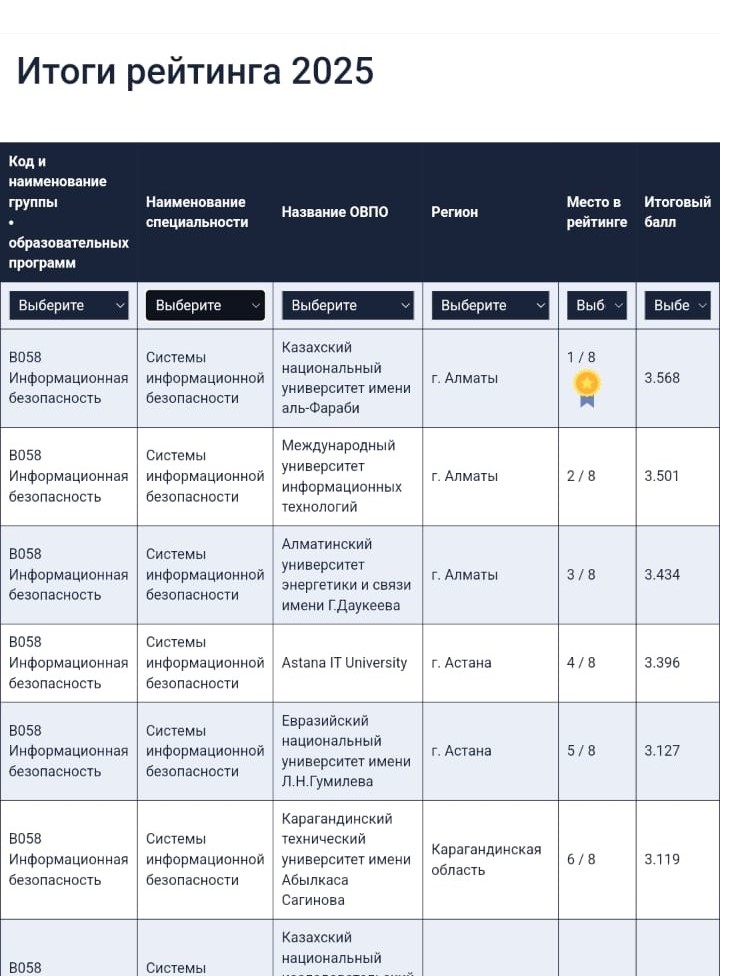Select the Гумилева university name cell
This screenshot has height=976, width=732.
click(347, 751)
